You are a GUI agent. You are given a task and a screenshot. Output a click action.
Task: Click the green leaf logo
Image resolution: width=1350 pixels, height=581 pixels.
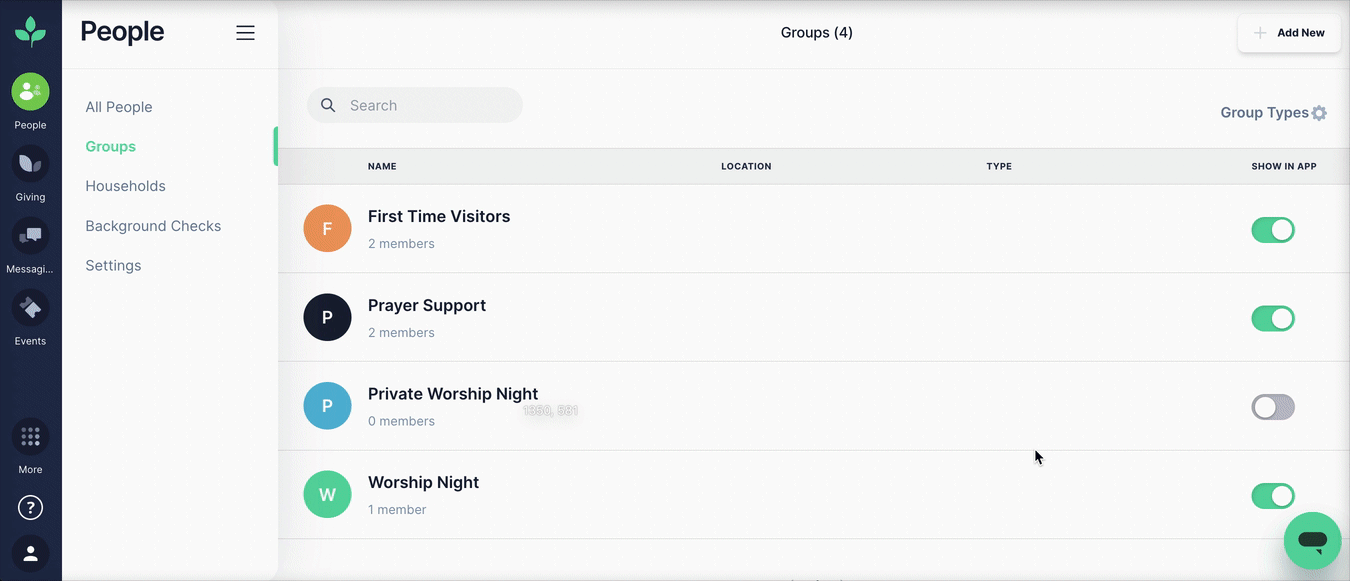(x=30, y=32)
